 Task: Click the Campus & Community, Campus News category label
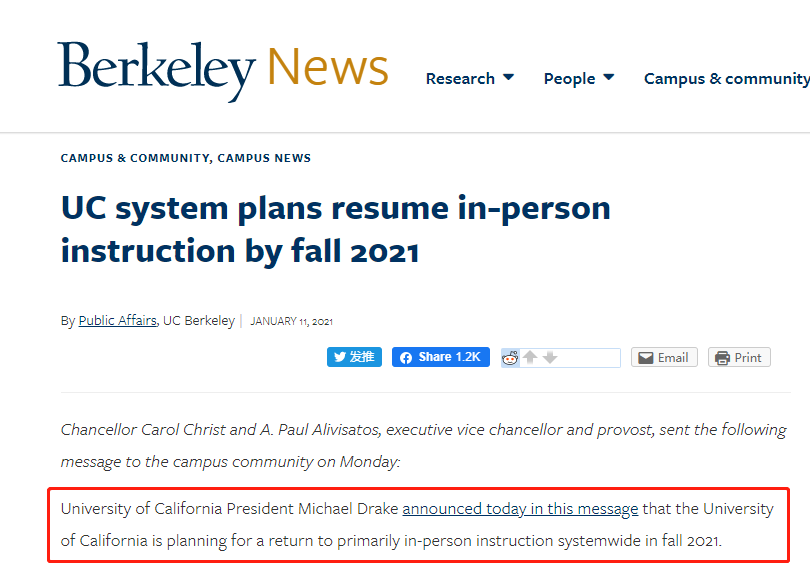186,158
